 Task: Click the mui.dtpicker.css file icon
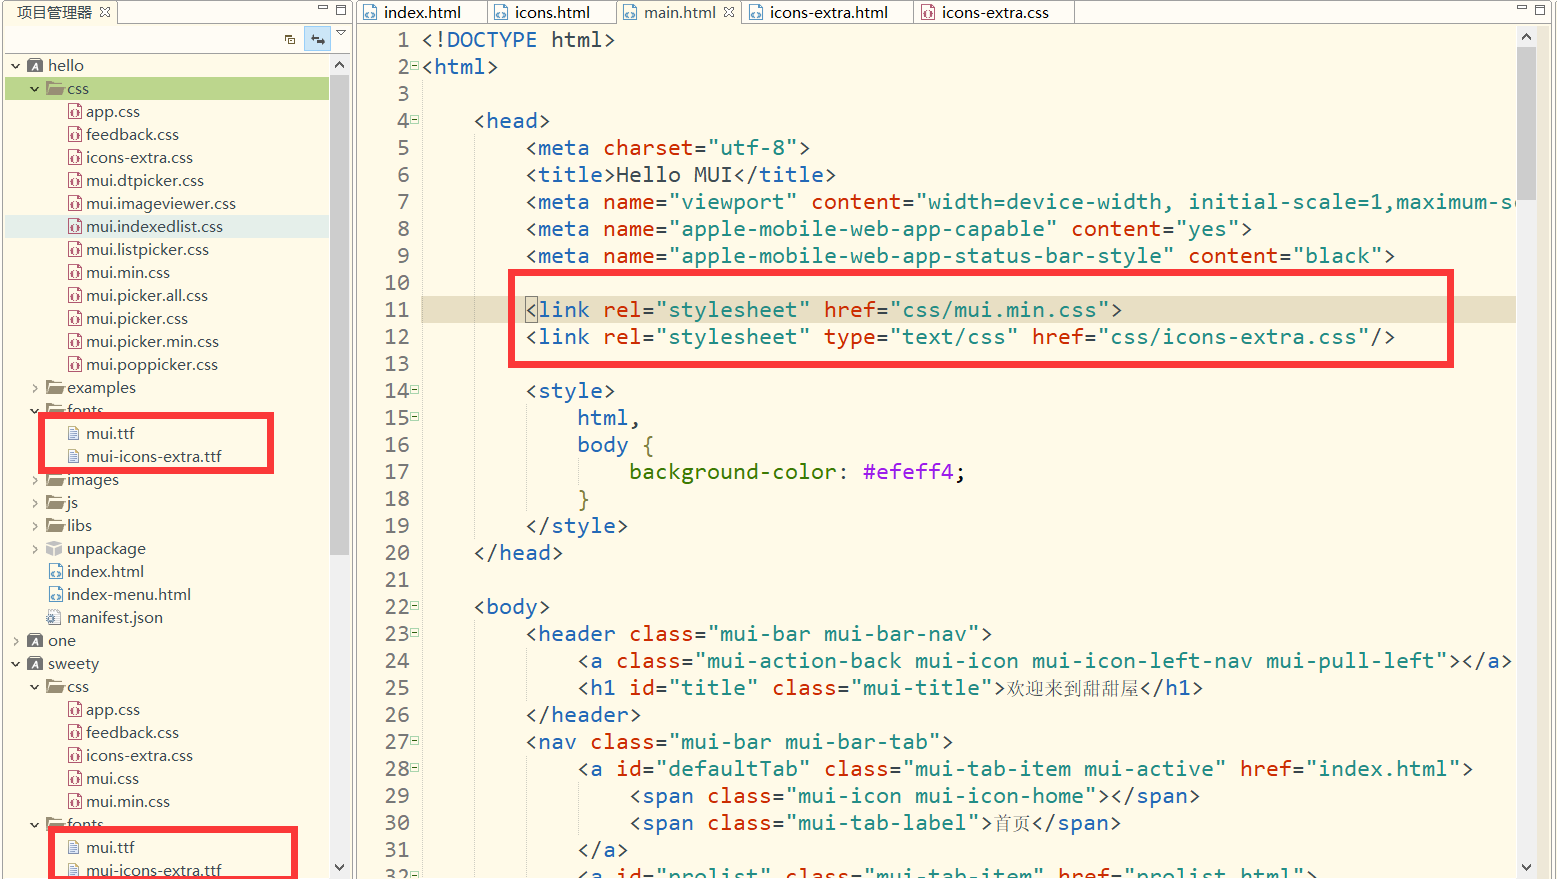[75, 181]
